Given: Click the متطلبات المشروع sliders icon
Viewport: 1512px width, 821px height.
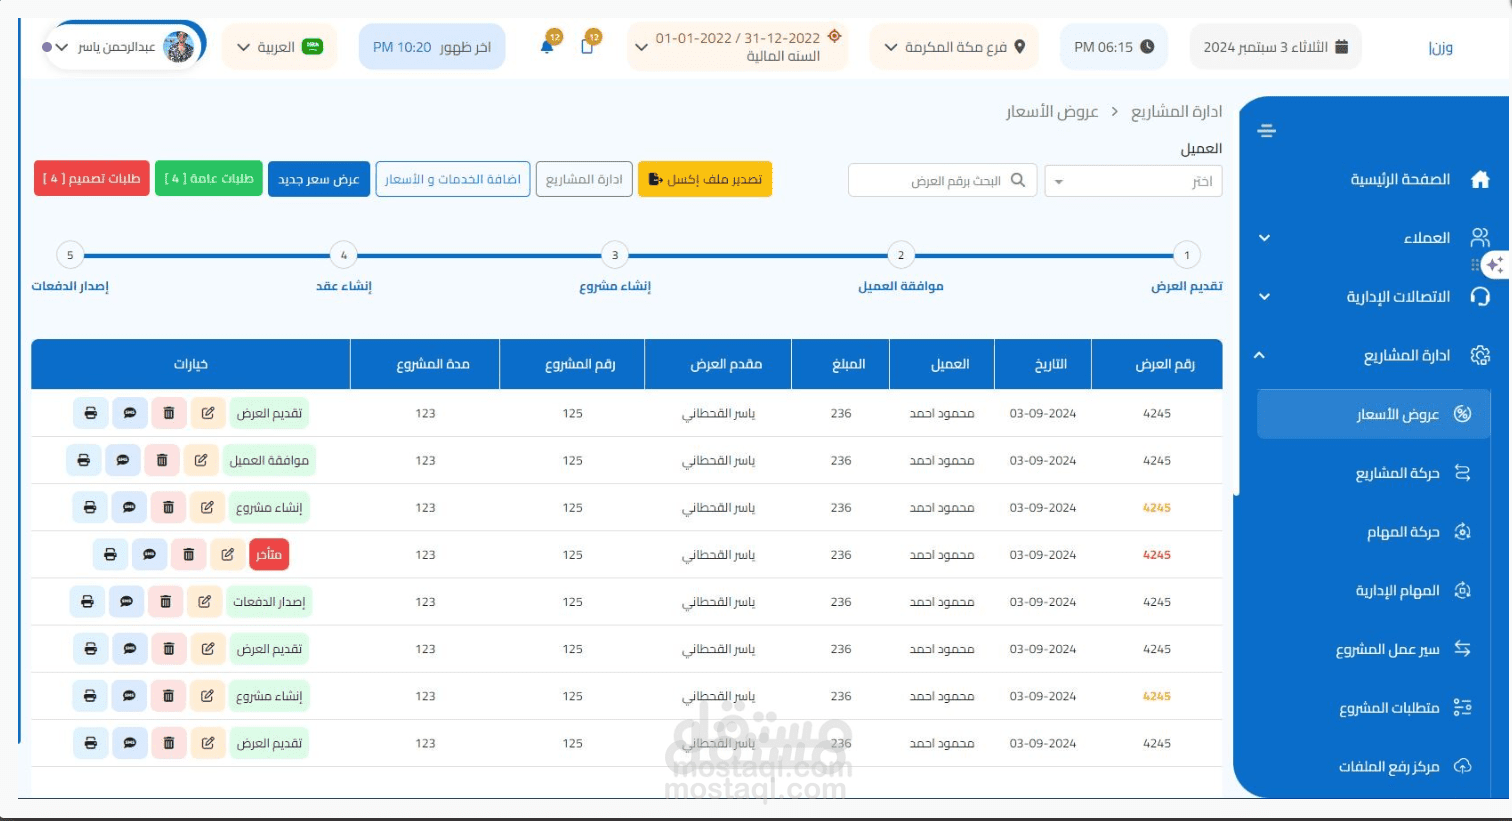Looking at the screenshot, I should 1462,707.
